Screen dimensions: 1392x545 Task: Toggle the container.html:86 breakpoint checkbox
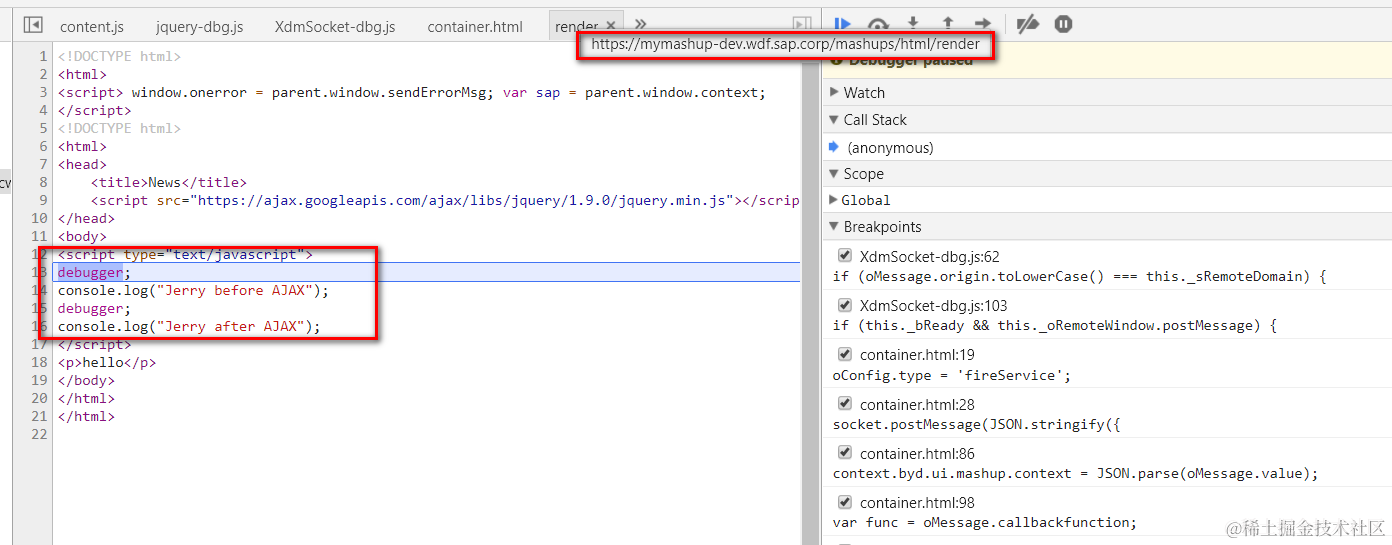845,452
